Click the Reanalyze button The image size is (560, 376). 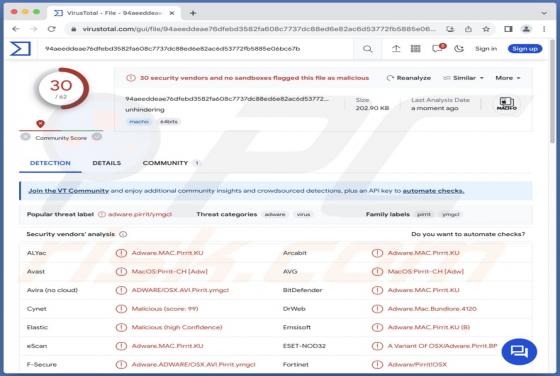pos(409,78)
